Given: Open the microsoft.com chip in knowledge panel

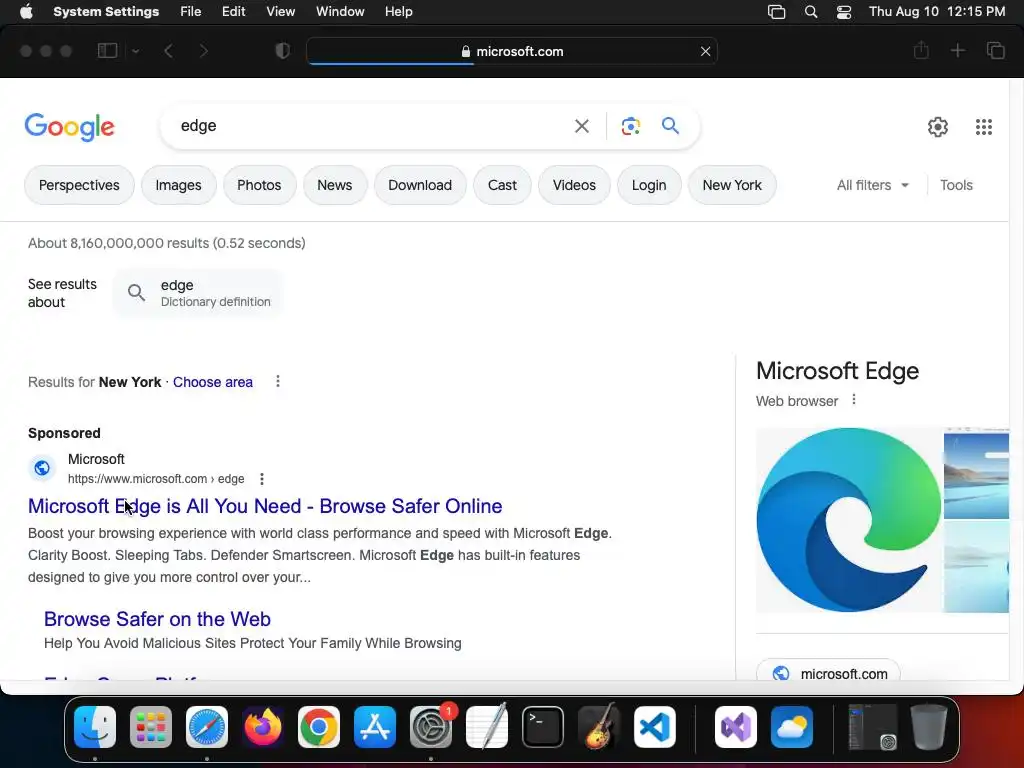Looking at the screenshot, I should [x=828, y=671].
